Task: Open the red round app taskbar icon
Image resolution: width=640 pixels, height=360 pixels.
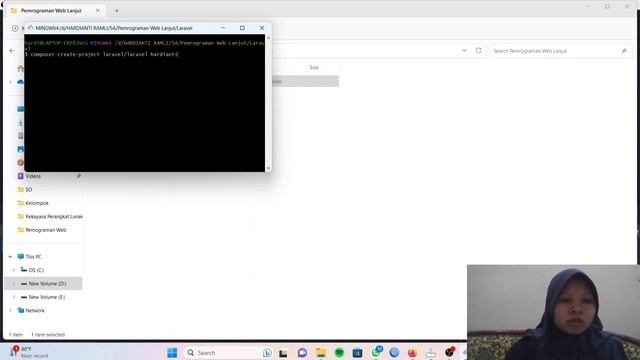Action: click(412, 353)
